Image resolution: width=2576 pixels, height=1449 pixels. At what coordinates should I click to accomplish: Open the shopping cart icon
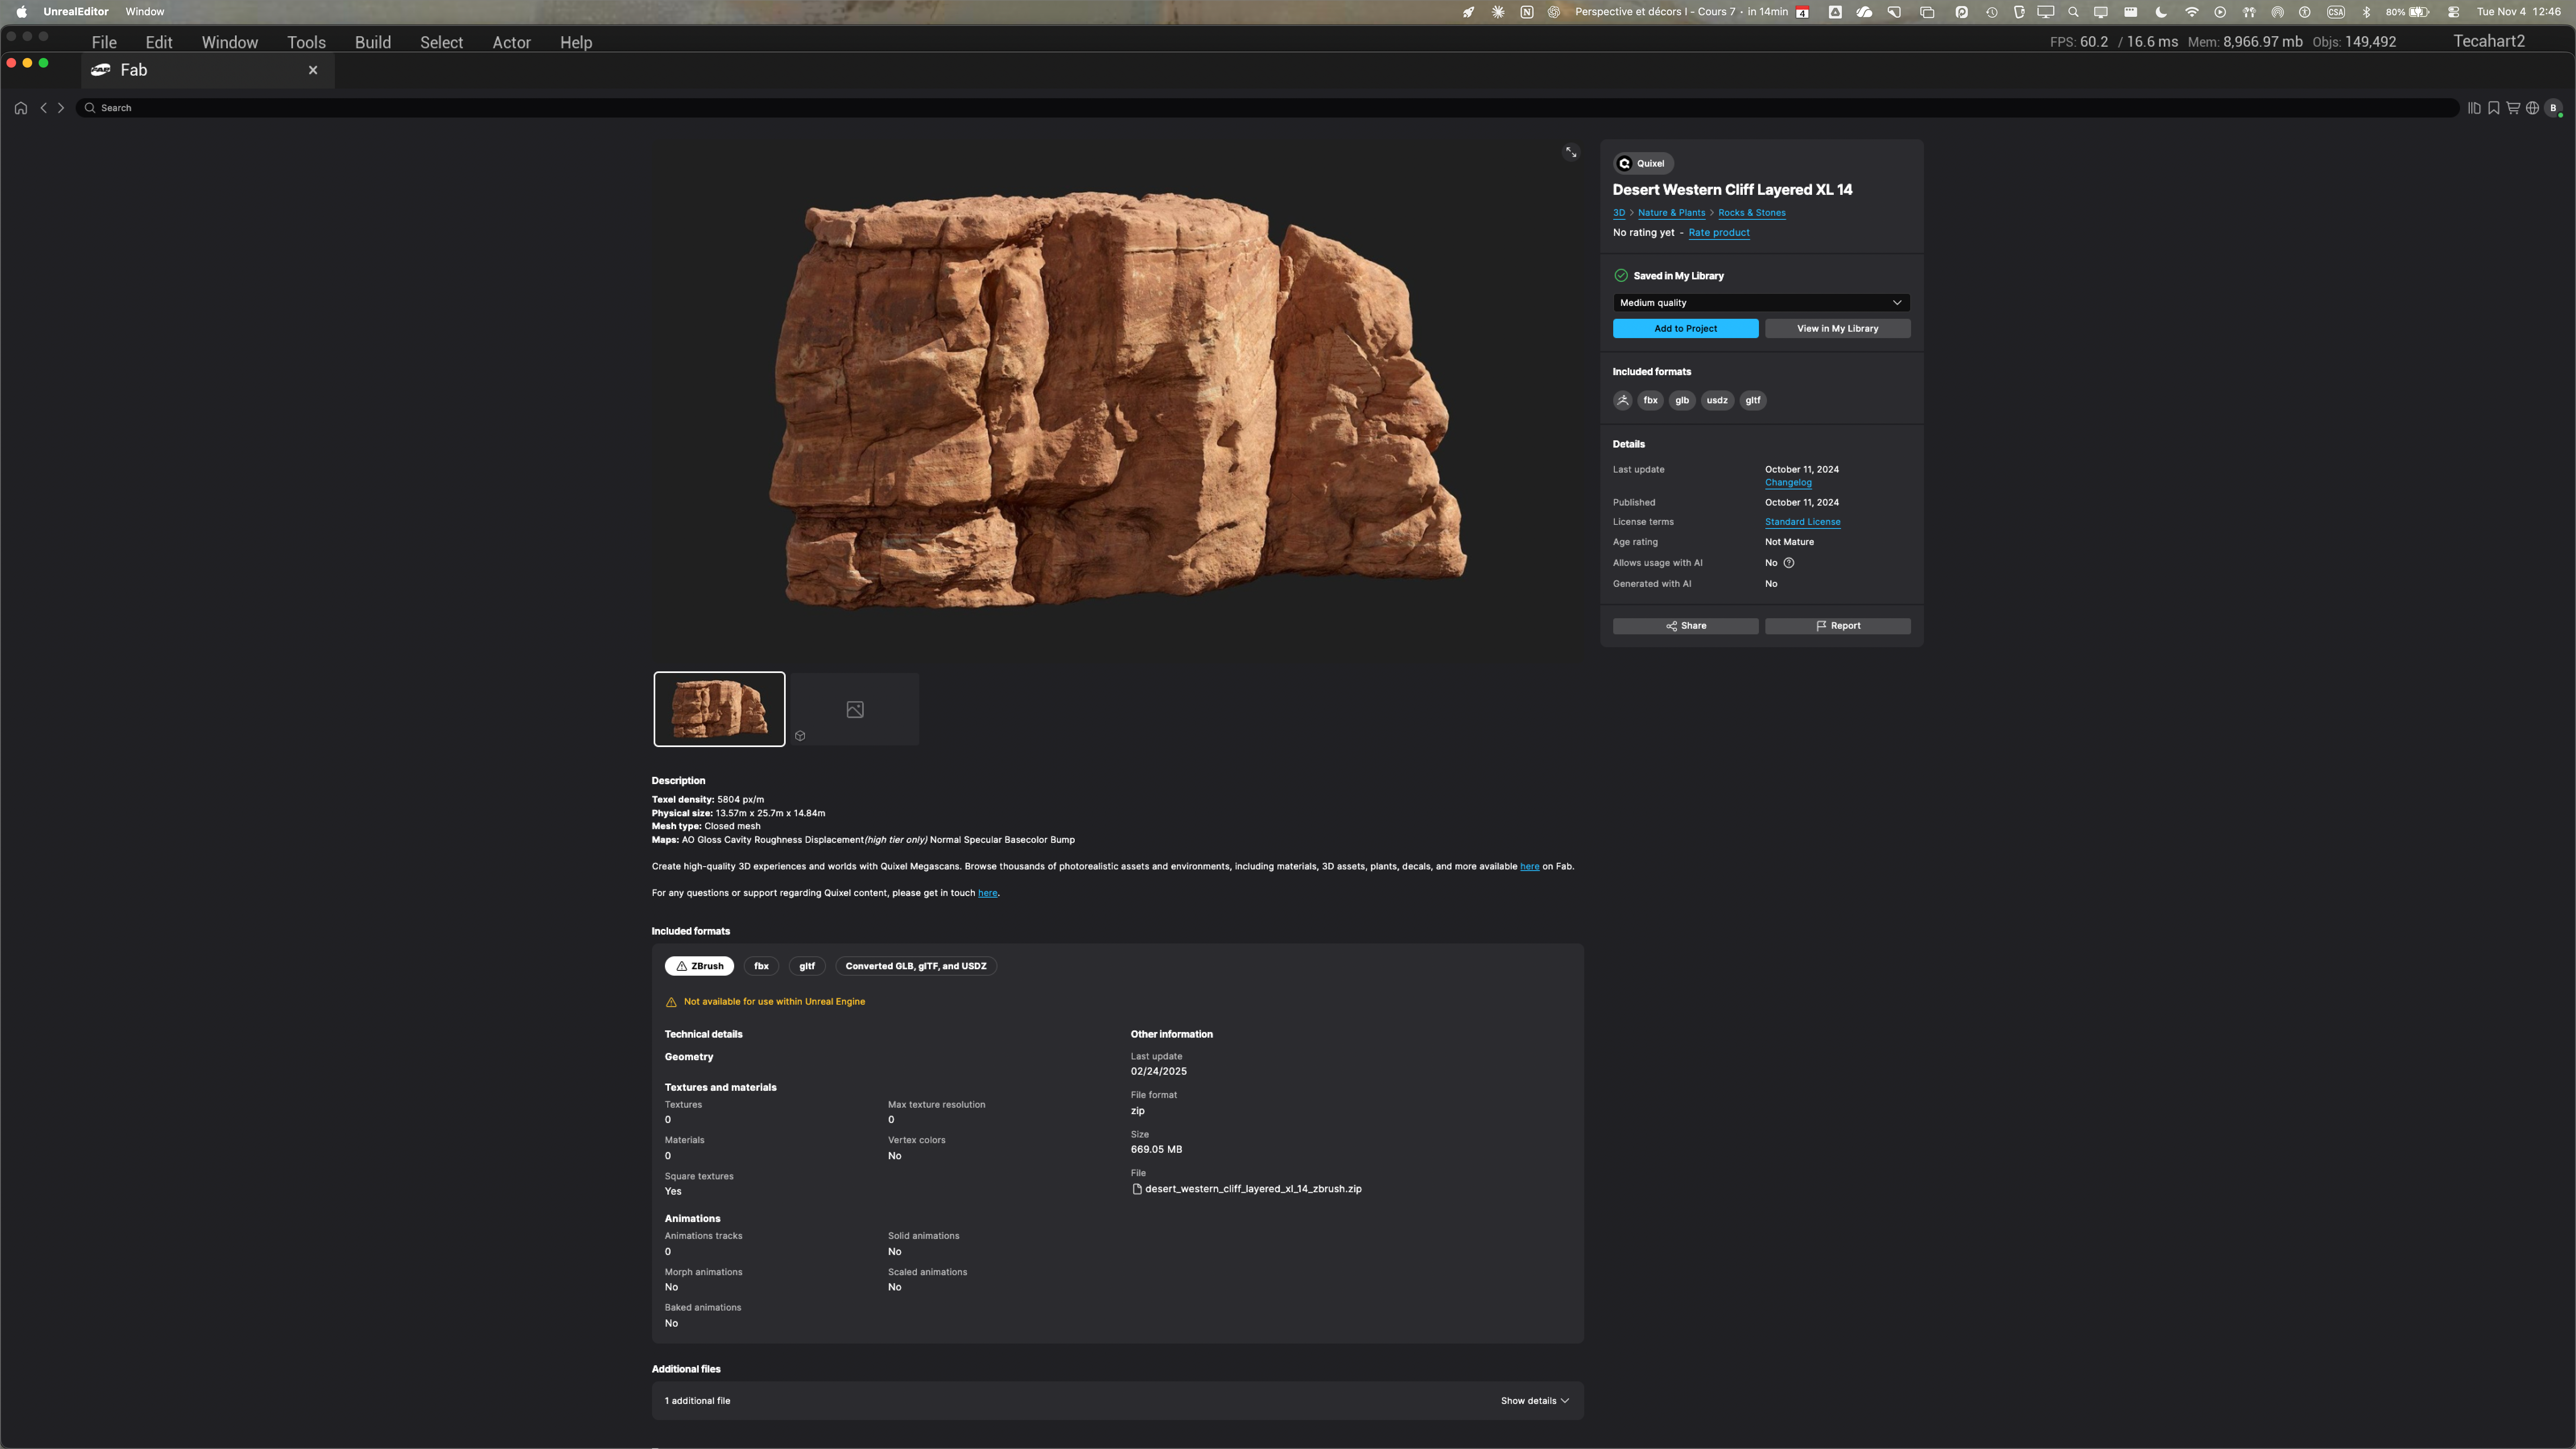click(x=2513, y=108)
